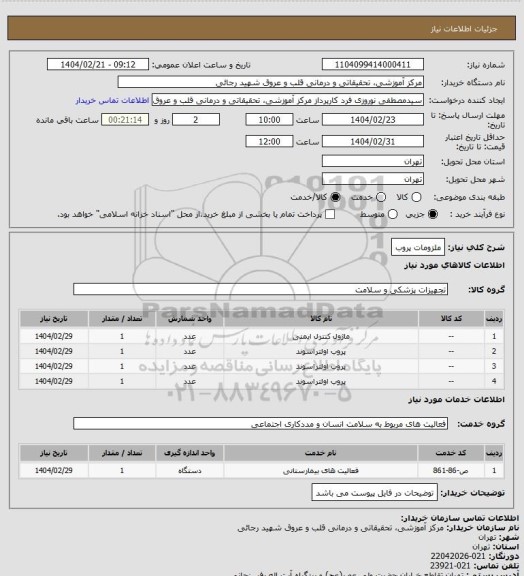Click the service code ص-86-861
The width and height of the screenshot is (524, 576).
pyautogui.click(x=451, y=471)
